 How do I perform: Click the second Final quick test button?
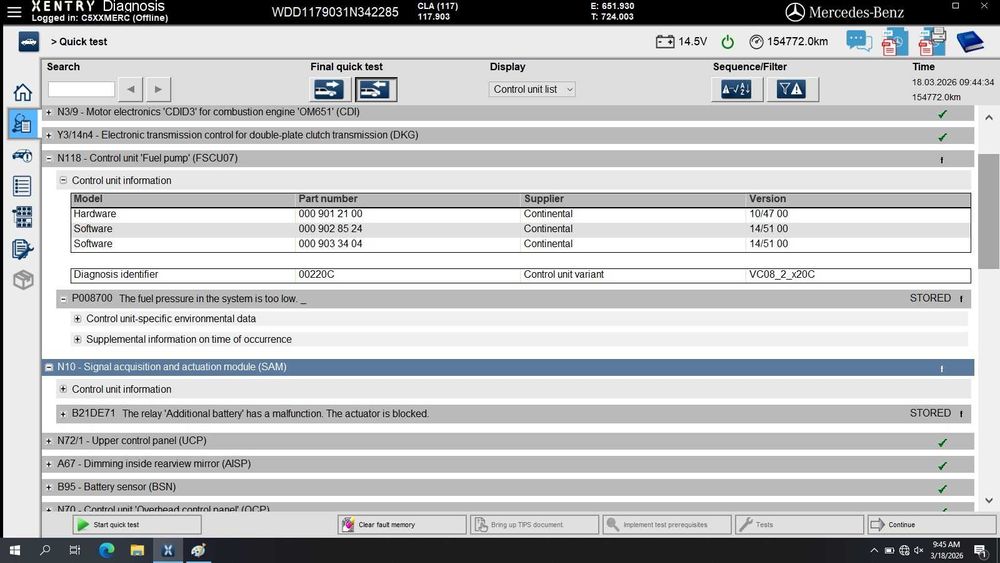pyautogui.click(x=376, y=89)
